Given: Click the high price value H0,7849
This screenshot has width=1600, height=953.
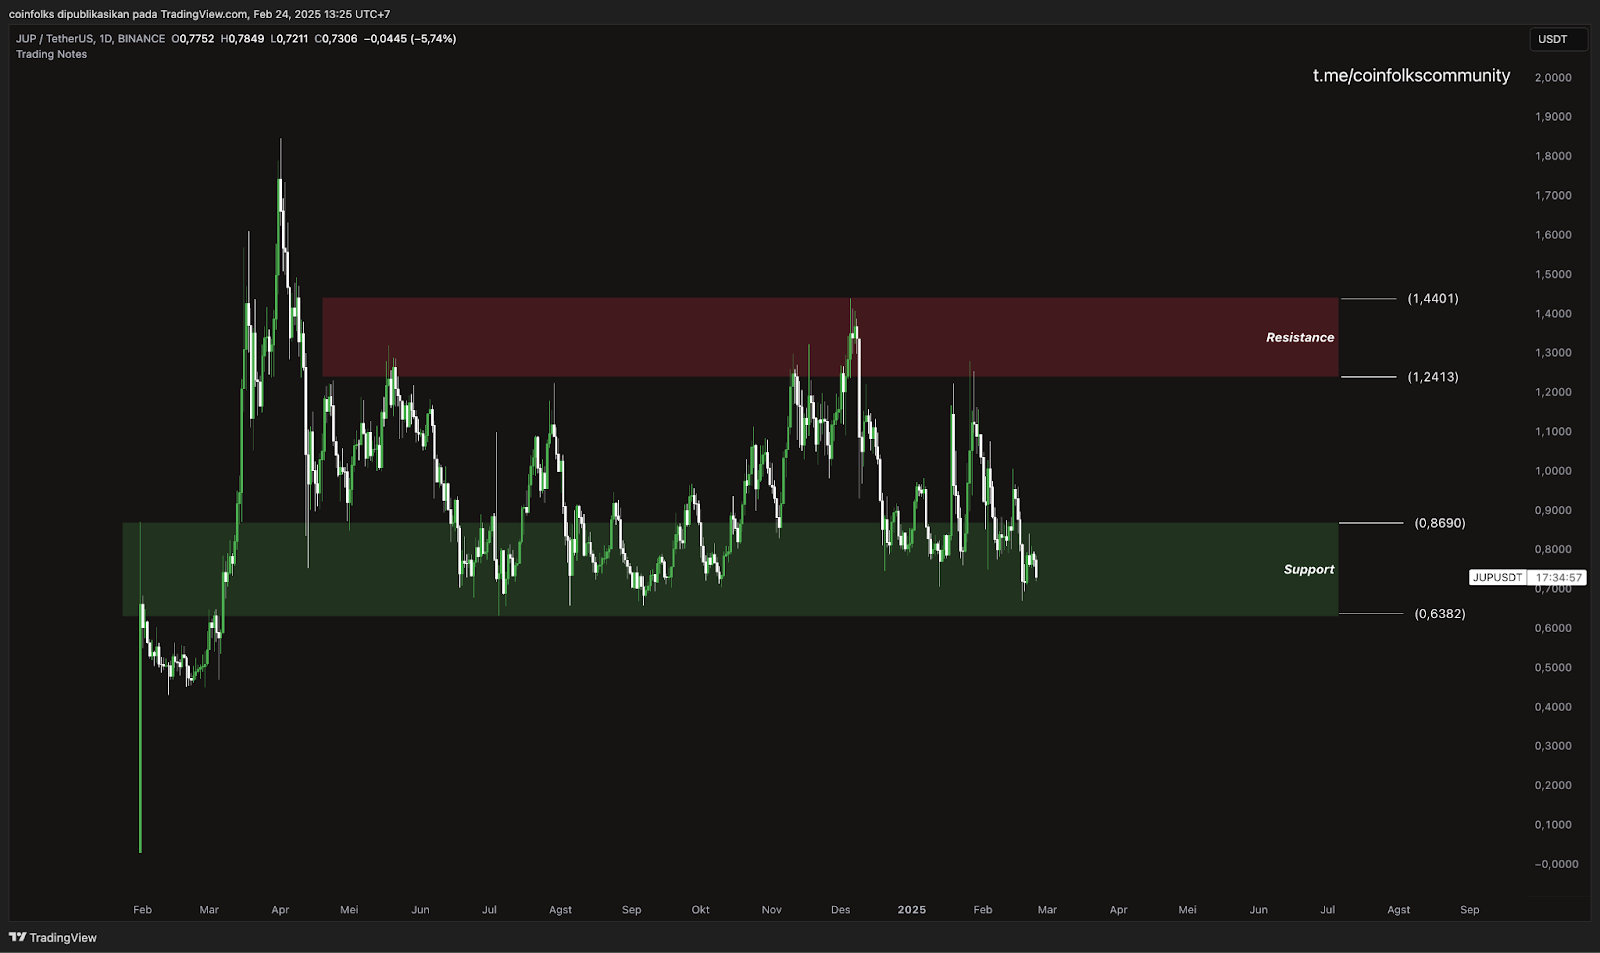Looking at the screenshot, I should [x=243, y=39].
